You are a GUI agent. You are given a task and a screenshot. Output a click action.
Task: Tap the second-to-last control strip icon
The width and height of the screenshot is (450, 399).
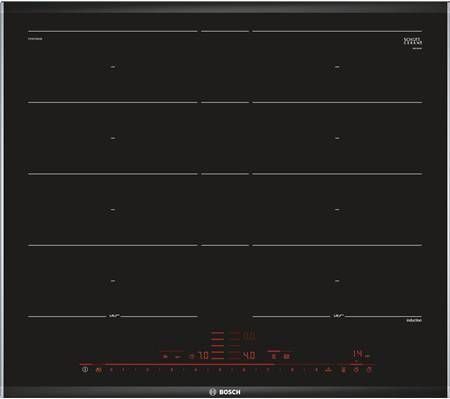356,370
